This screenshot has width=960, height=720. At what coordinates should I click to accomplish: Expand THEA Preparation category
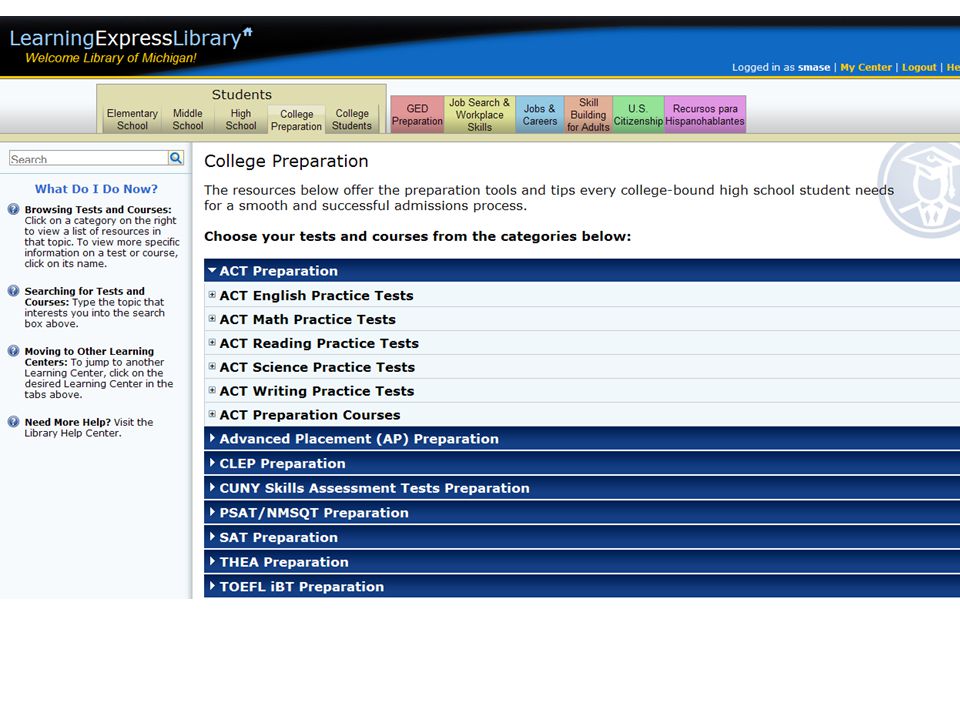pos(582,561)
